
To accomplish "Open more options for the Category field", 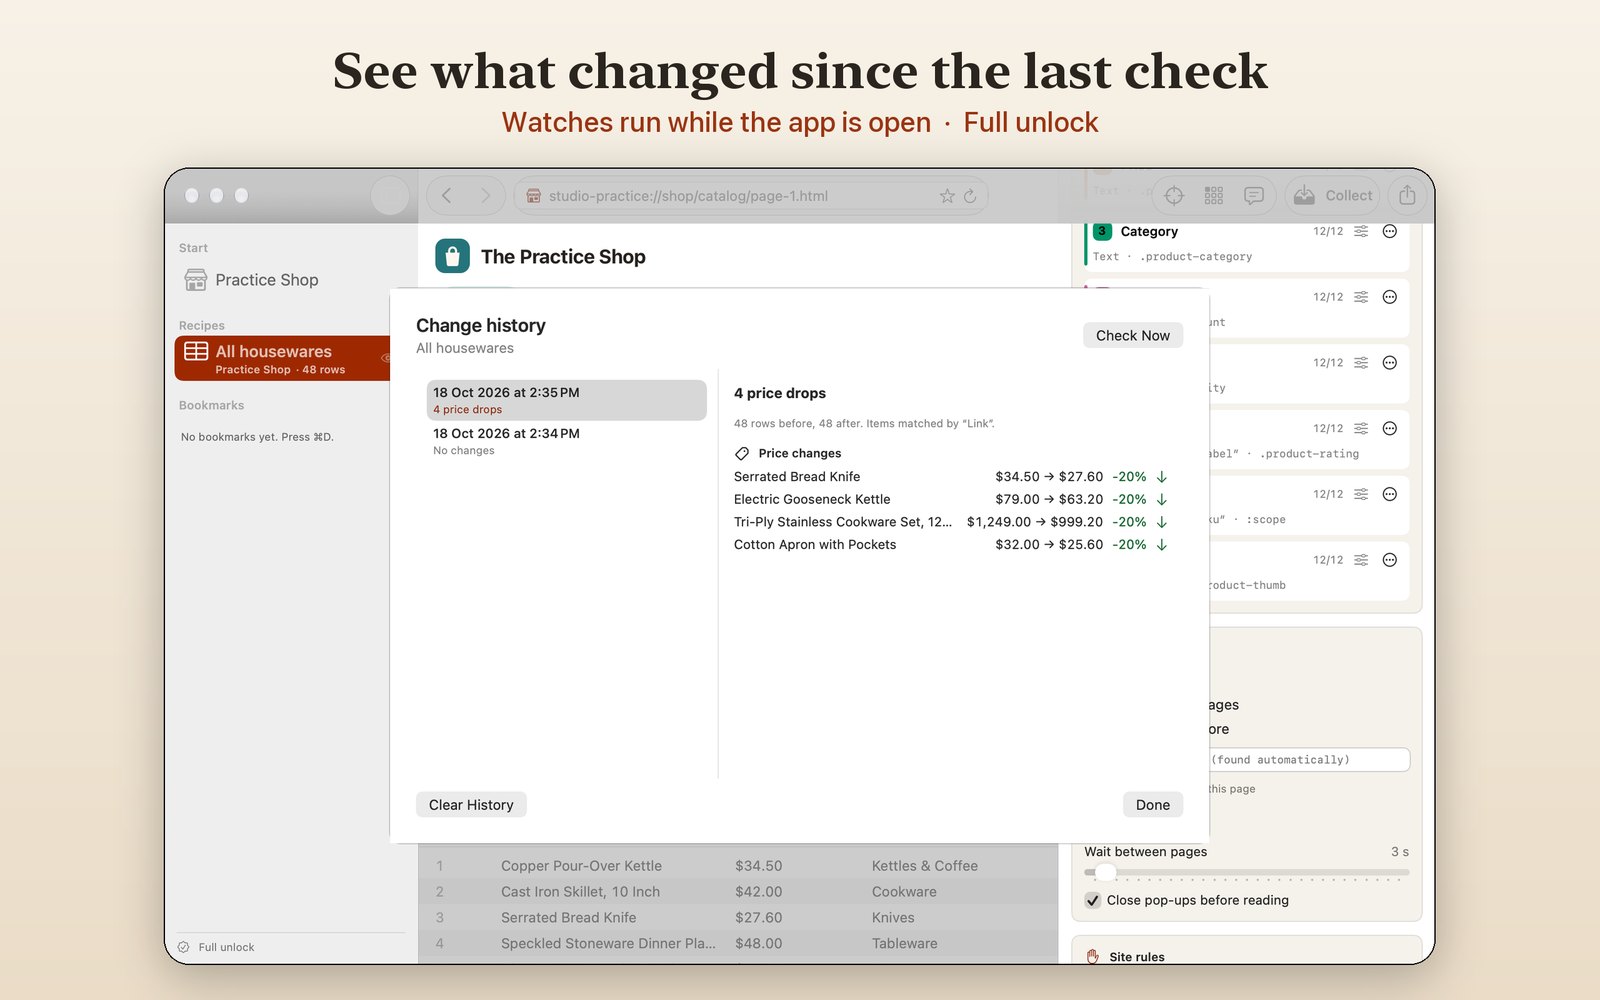I will 1390,231.
